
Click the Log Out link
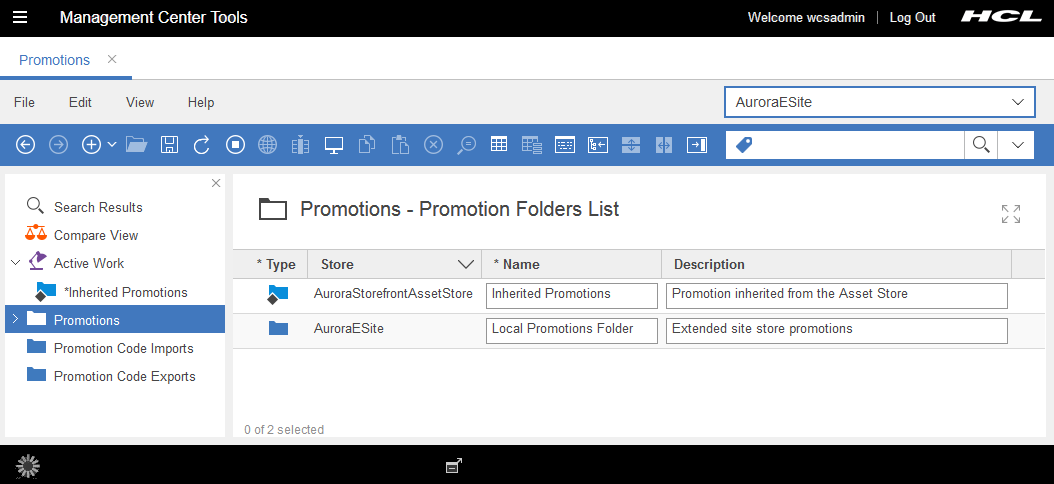(912, 17)
